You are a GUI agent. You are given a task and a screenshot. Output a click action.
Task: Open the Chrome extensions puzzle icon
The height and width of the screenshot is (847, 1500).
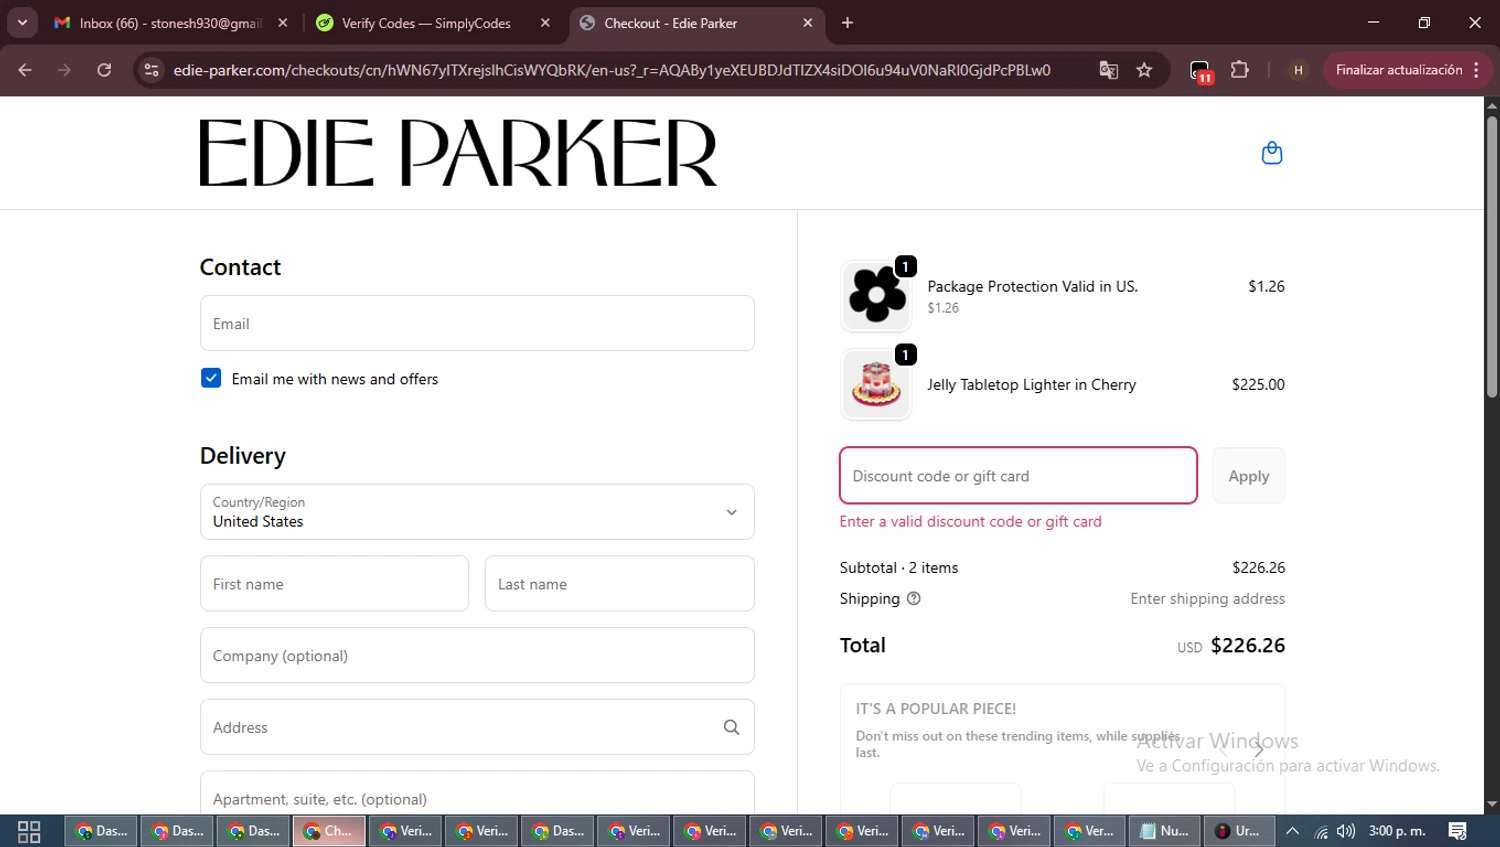[1240, 70]
